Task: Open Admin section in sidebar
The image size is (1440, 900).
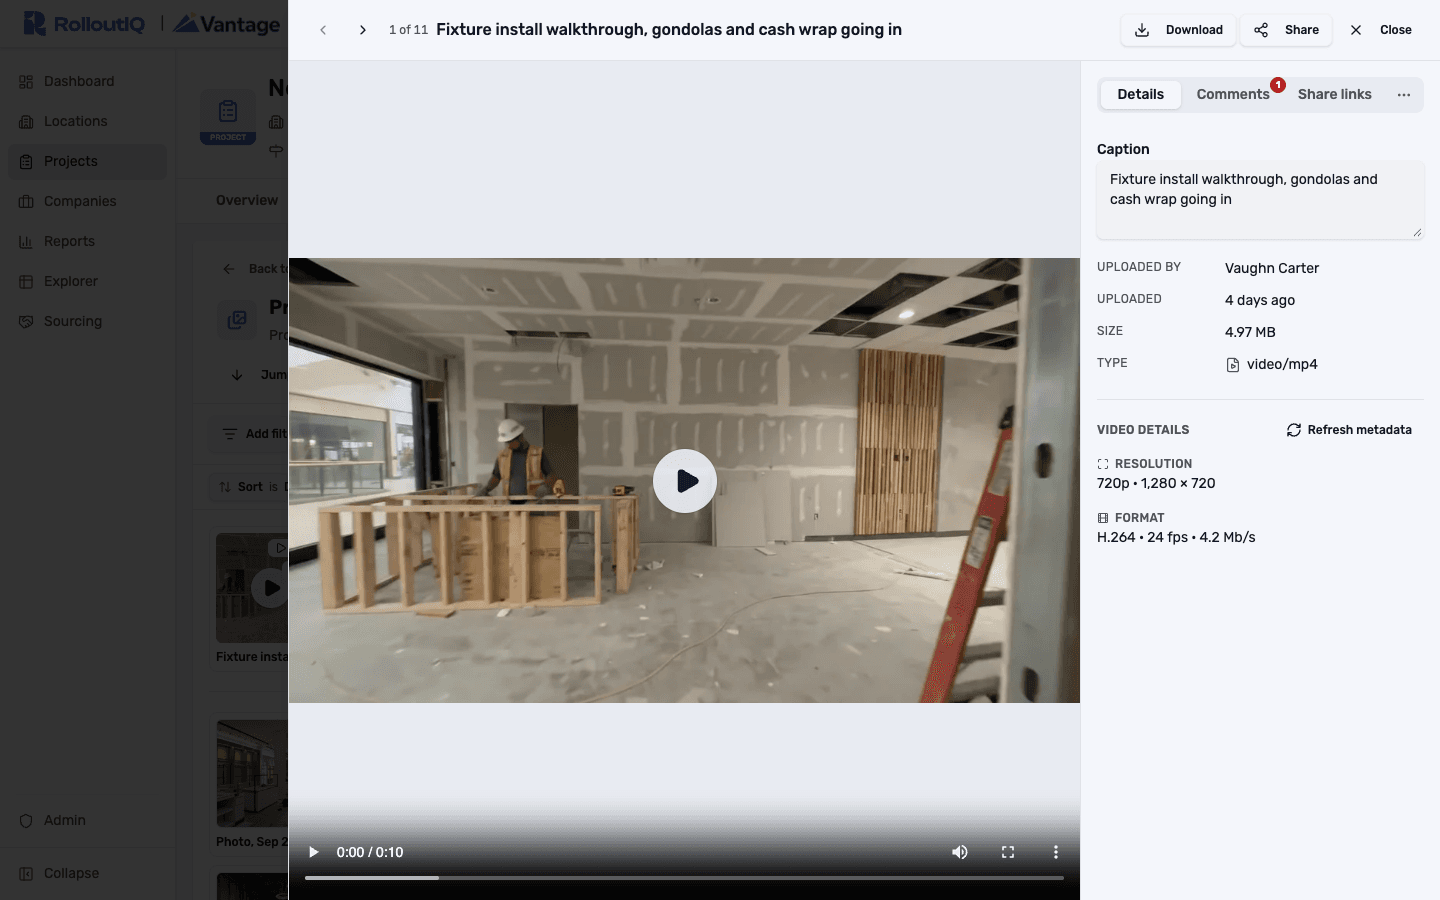Action: (87, 820)
